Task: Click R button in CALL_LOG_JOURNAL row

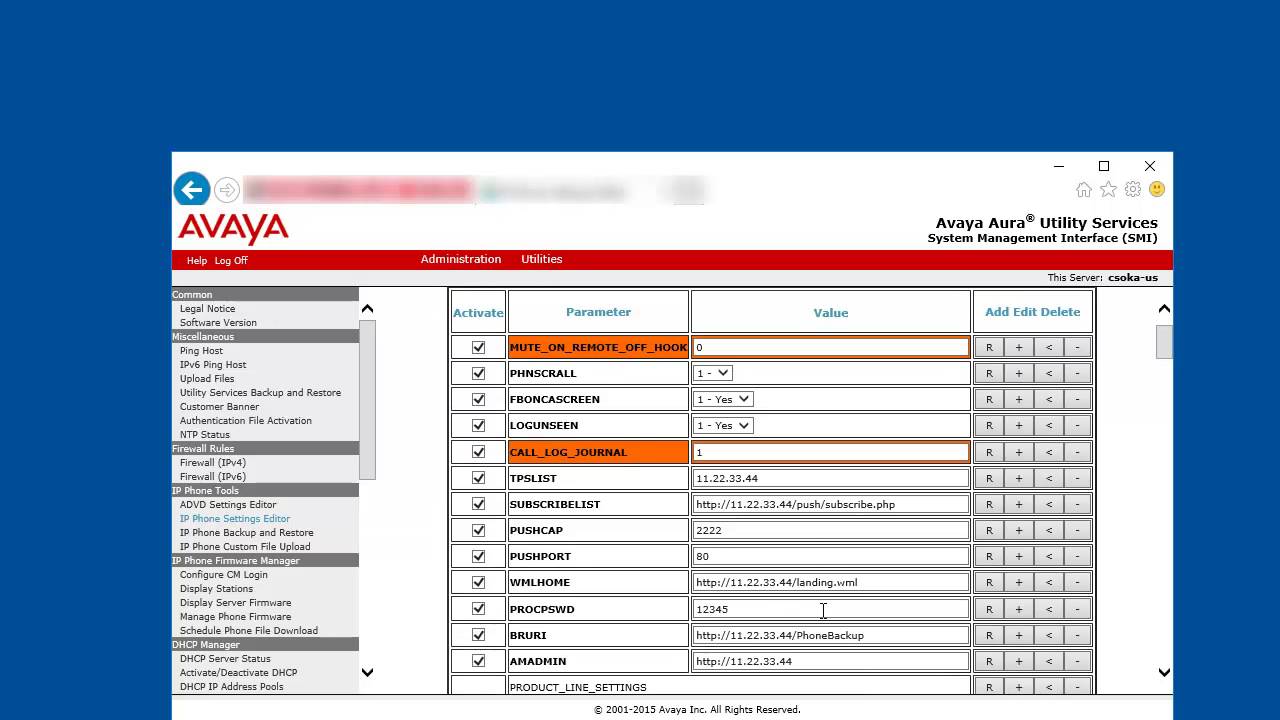Action: pos(989,452)
